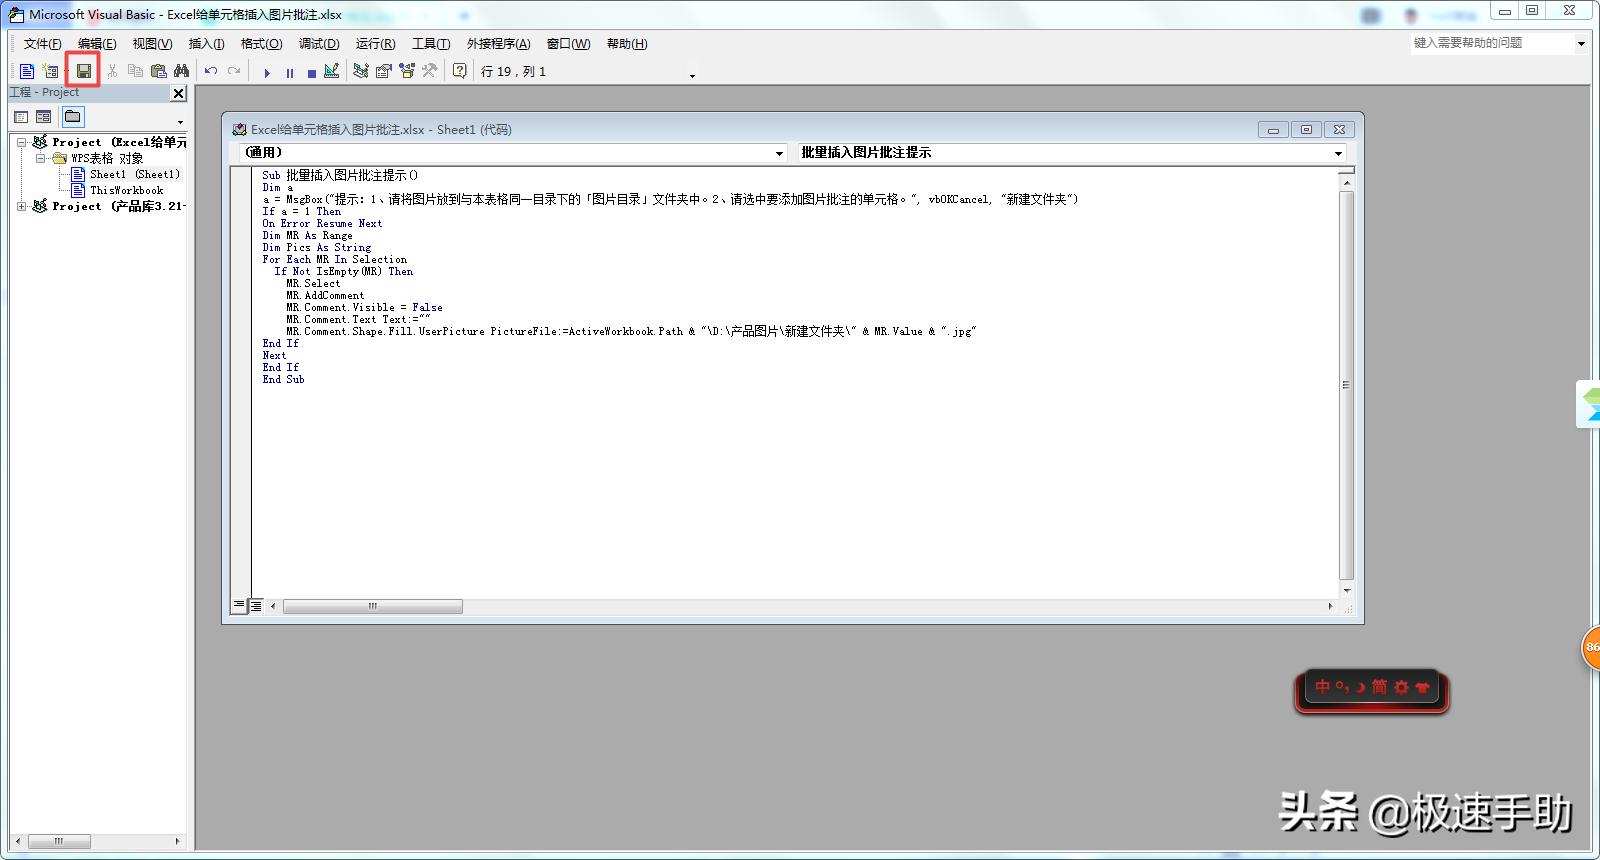This screenshot has height=860, width=1600.
Task: Switch to Procedure View at code window bottom
Action: 239,605
